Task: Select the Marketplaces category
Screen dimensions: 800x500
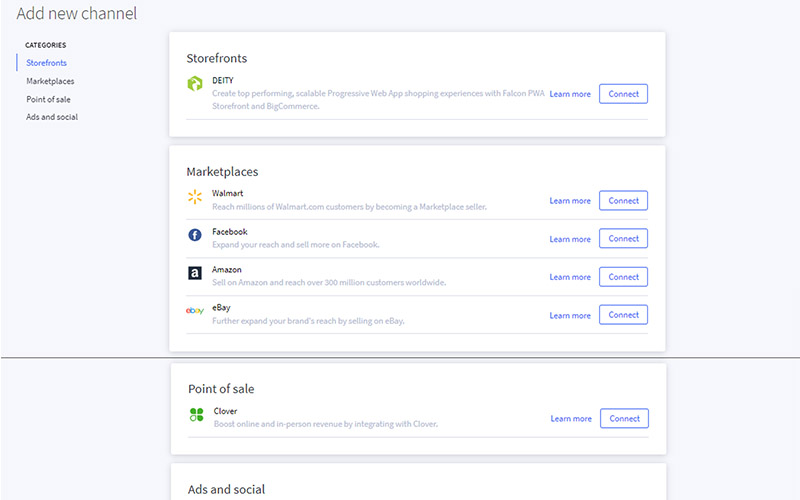Action: coord(50,81)
